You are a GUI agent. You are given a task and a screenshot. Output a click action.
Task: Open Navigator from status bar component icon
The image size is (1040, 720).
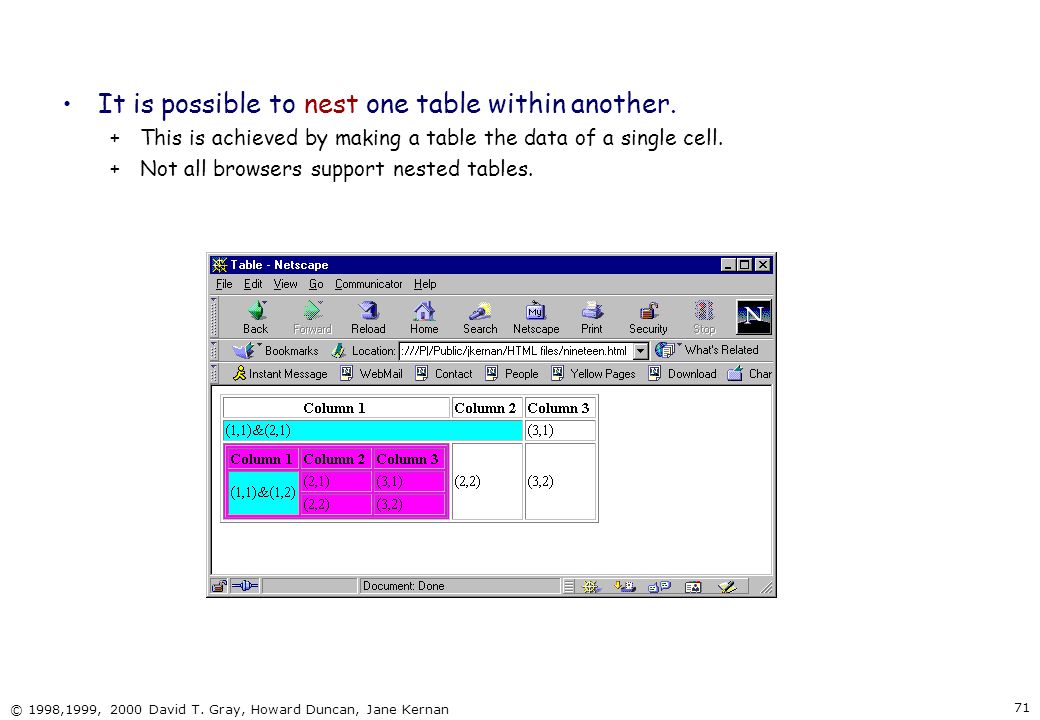[x=590, y=586]
